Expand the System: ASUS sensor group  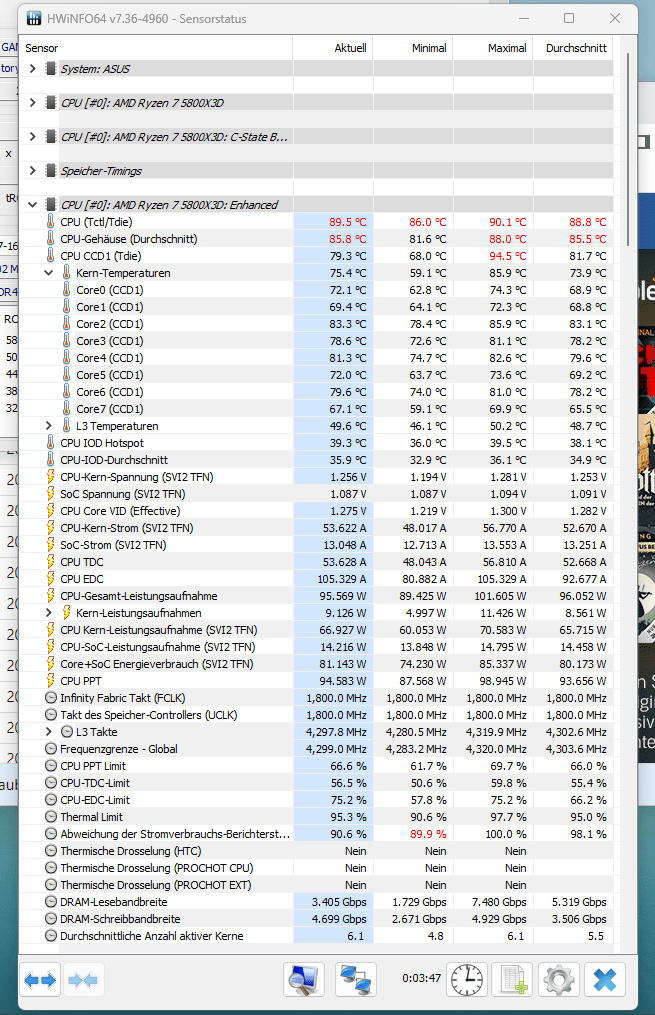[x=32, y=69]
